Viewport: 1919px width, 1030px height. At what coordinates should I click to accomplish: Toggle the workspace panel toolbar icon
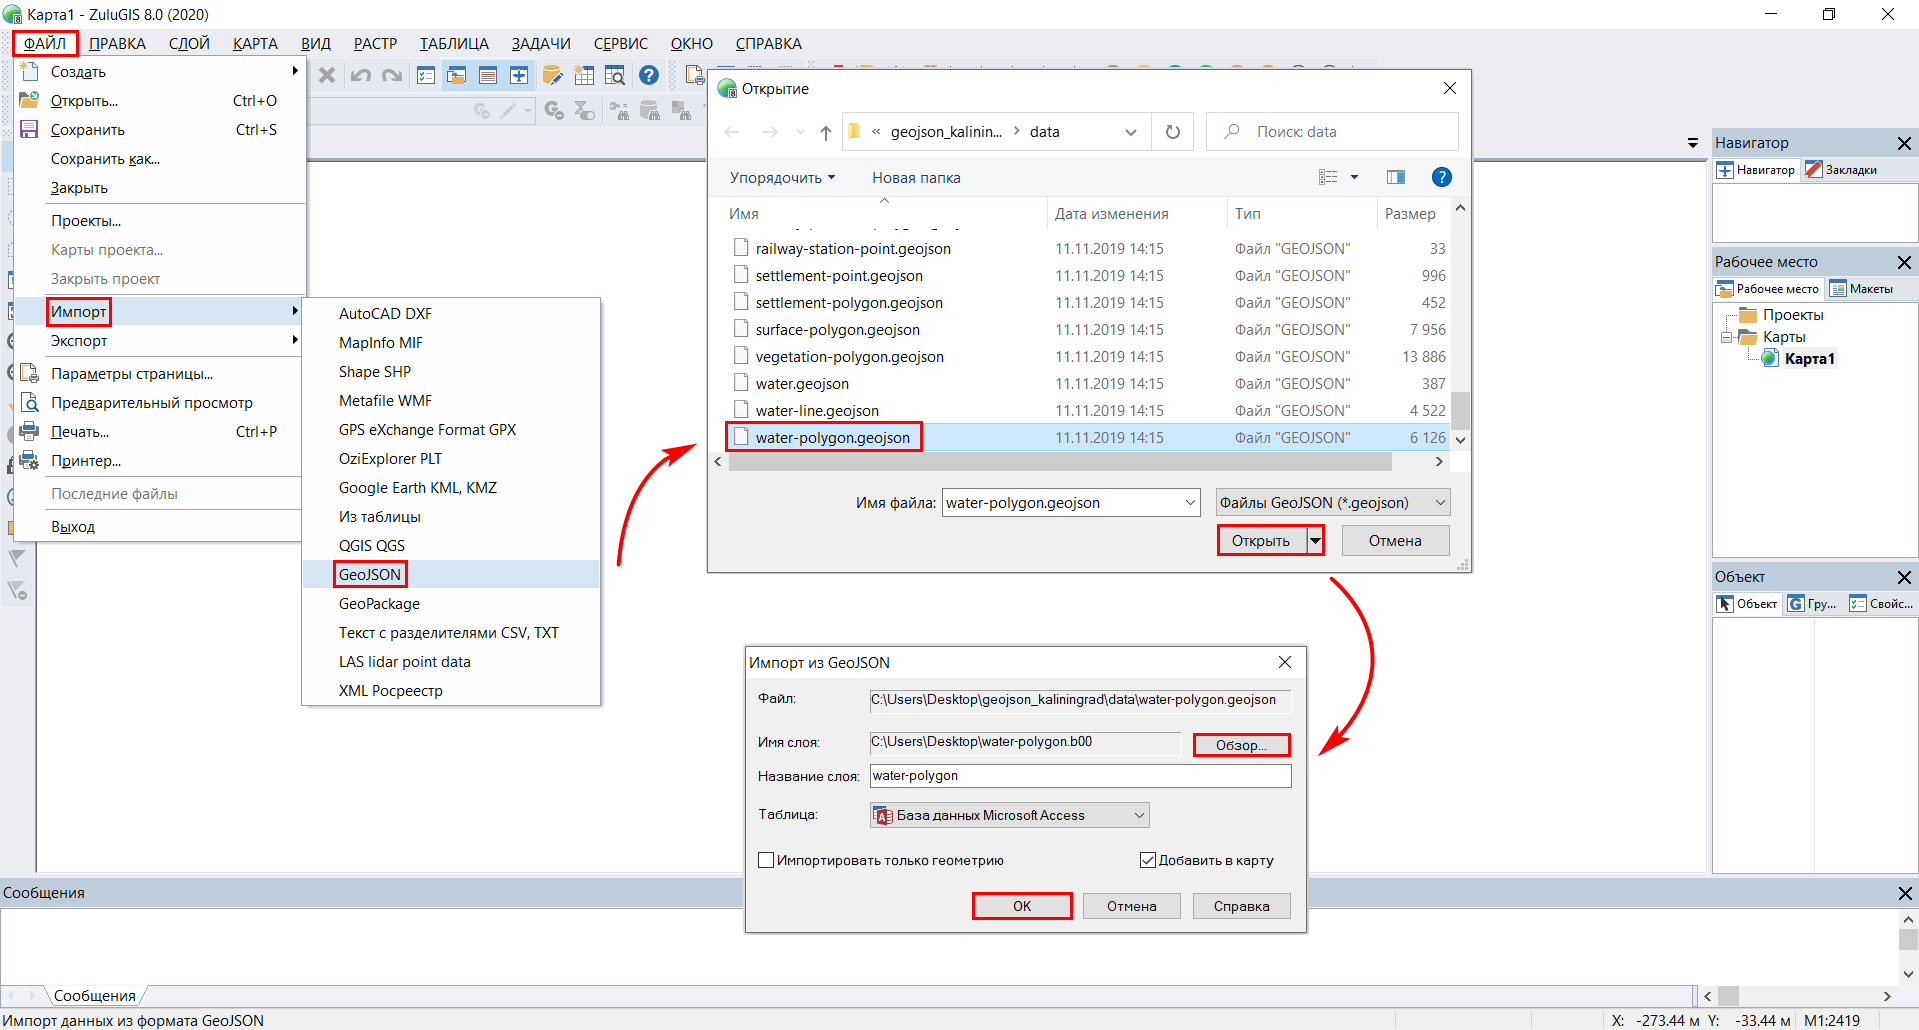point(457,75)
